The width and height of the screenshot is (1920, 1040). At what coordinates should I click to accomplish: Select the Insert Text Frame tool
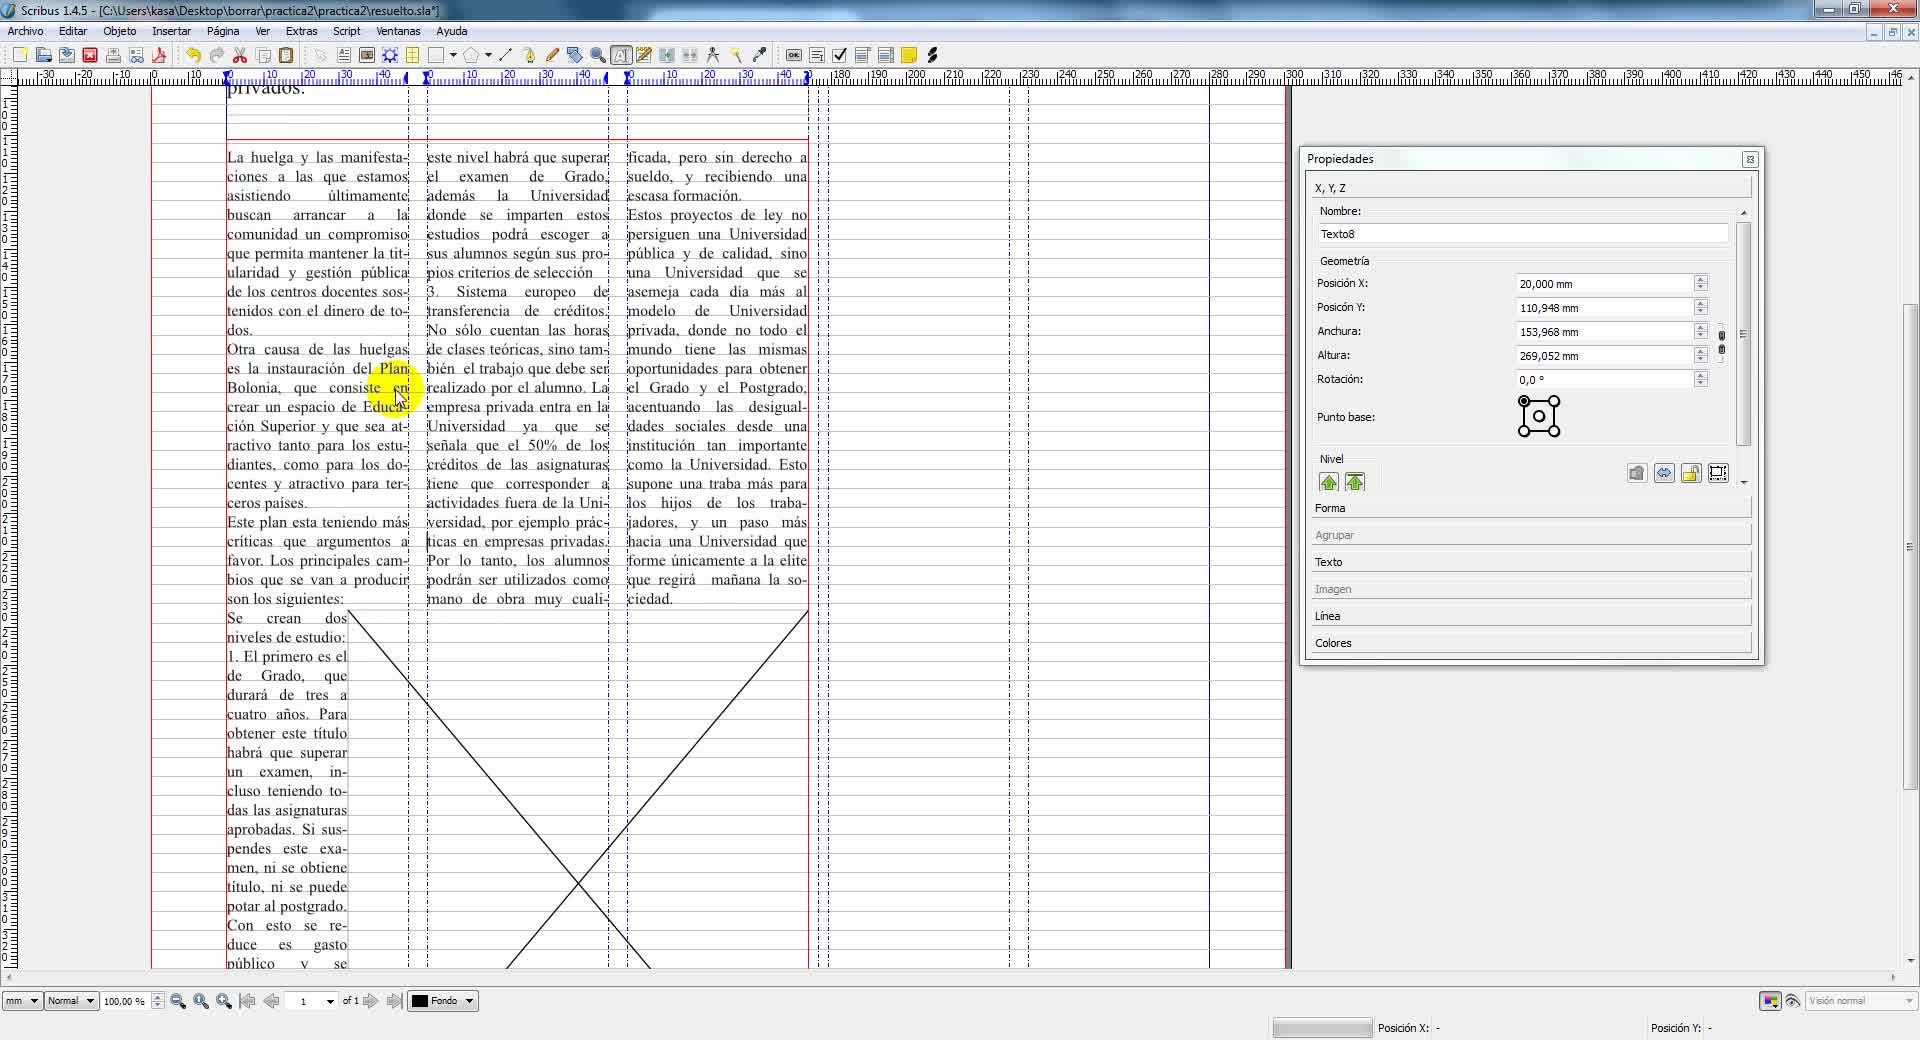coord(343,56)
